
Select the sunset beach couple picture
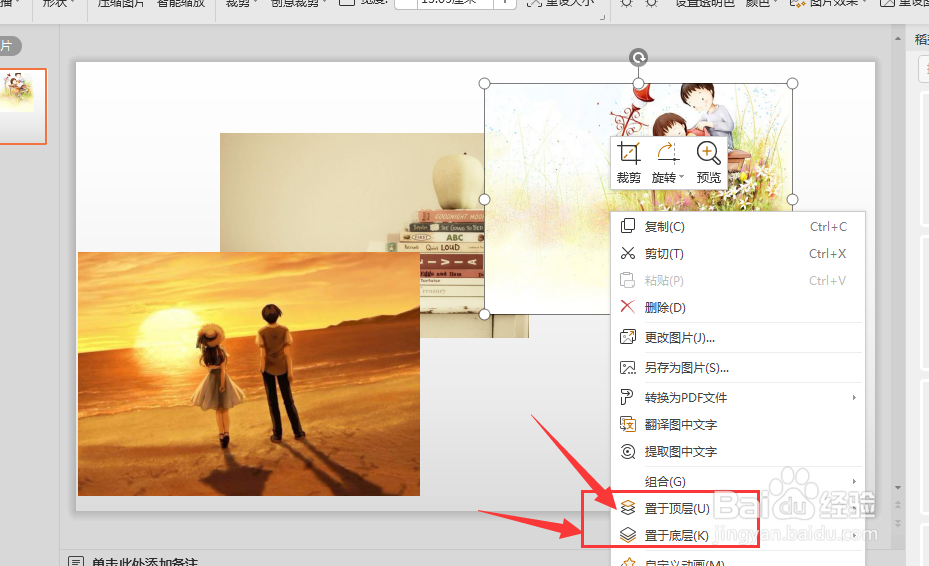coord(249,374)
